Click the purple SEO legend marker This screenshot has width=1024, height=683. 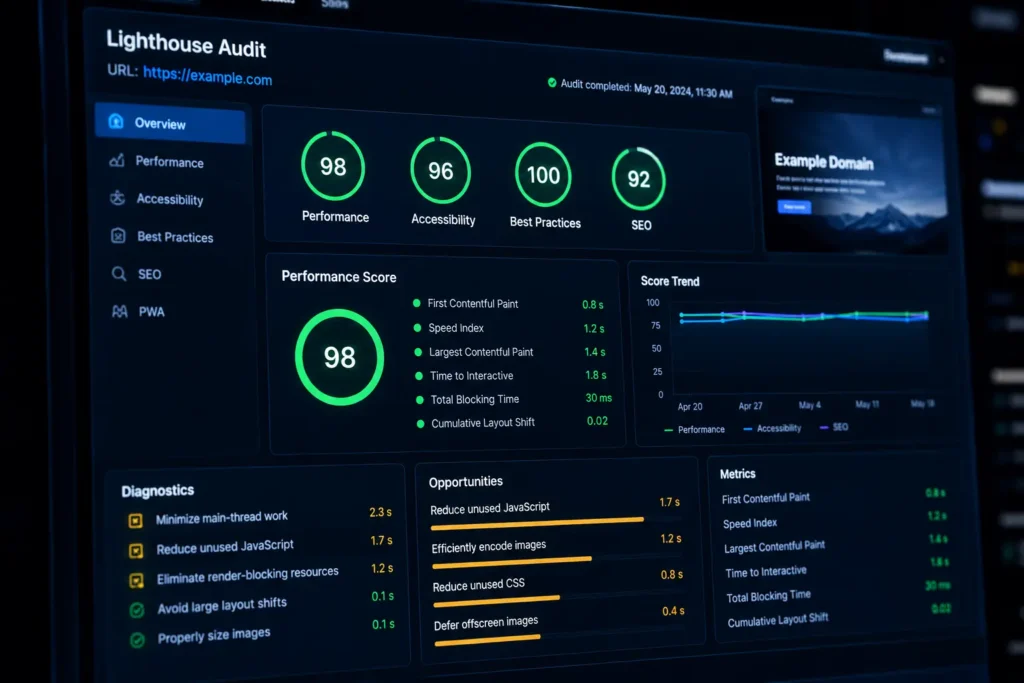[x=824, y=428]
